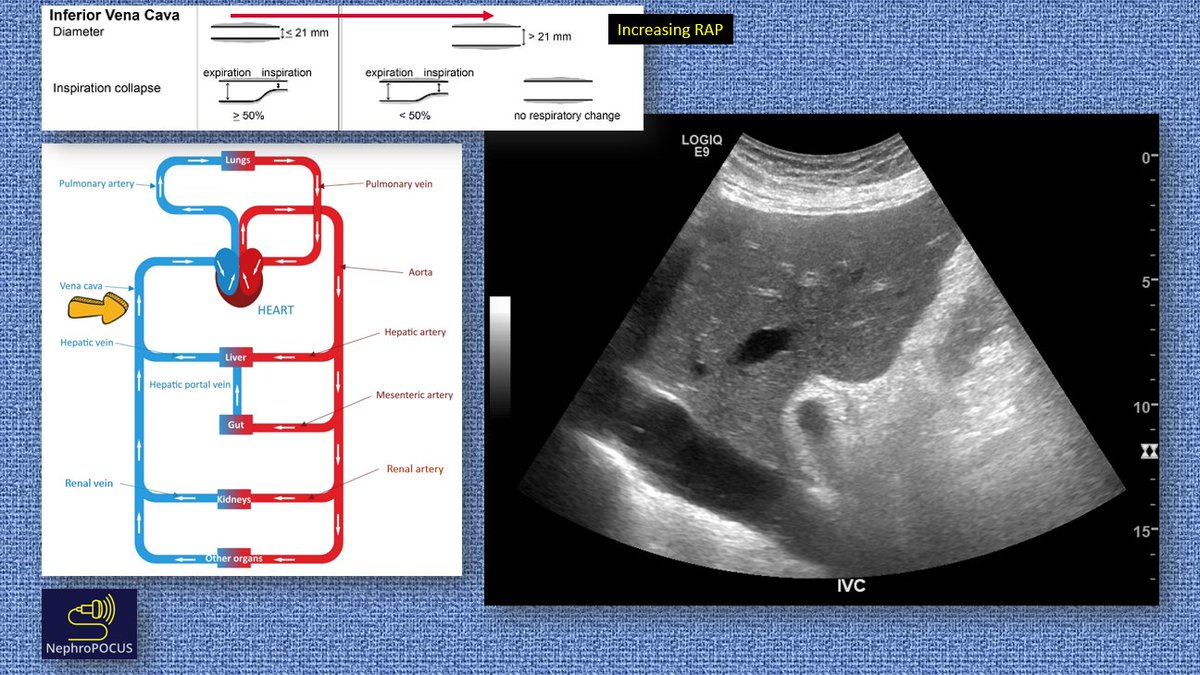Click the "Renal vein" label
This screenshot has height=675, width=1200.
(x=89, y=482)
